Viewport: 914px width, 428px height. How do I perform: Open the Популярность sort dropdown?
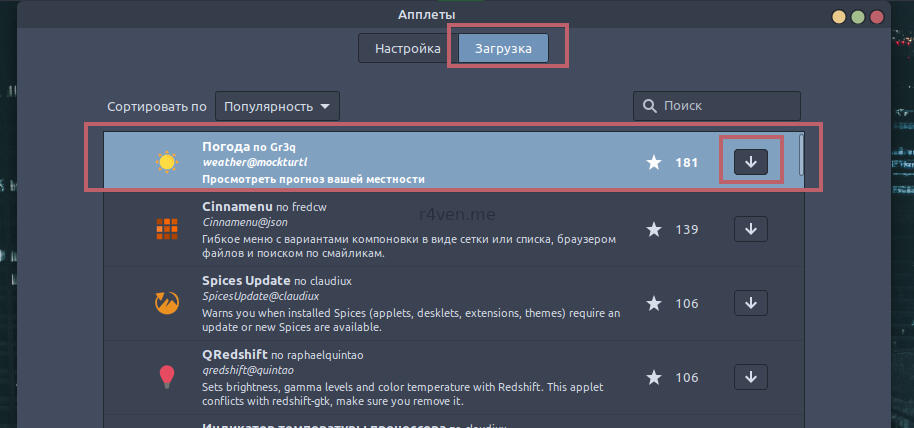tap(277, 106)
